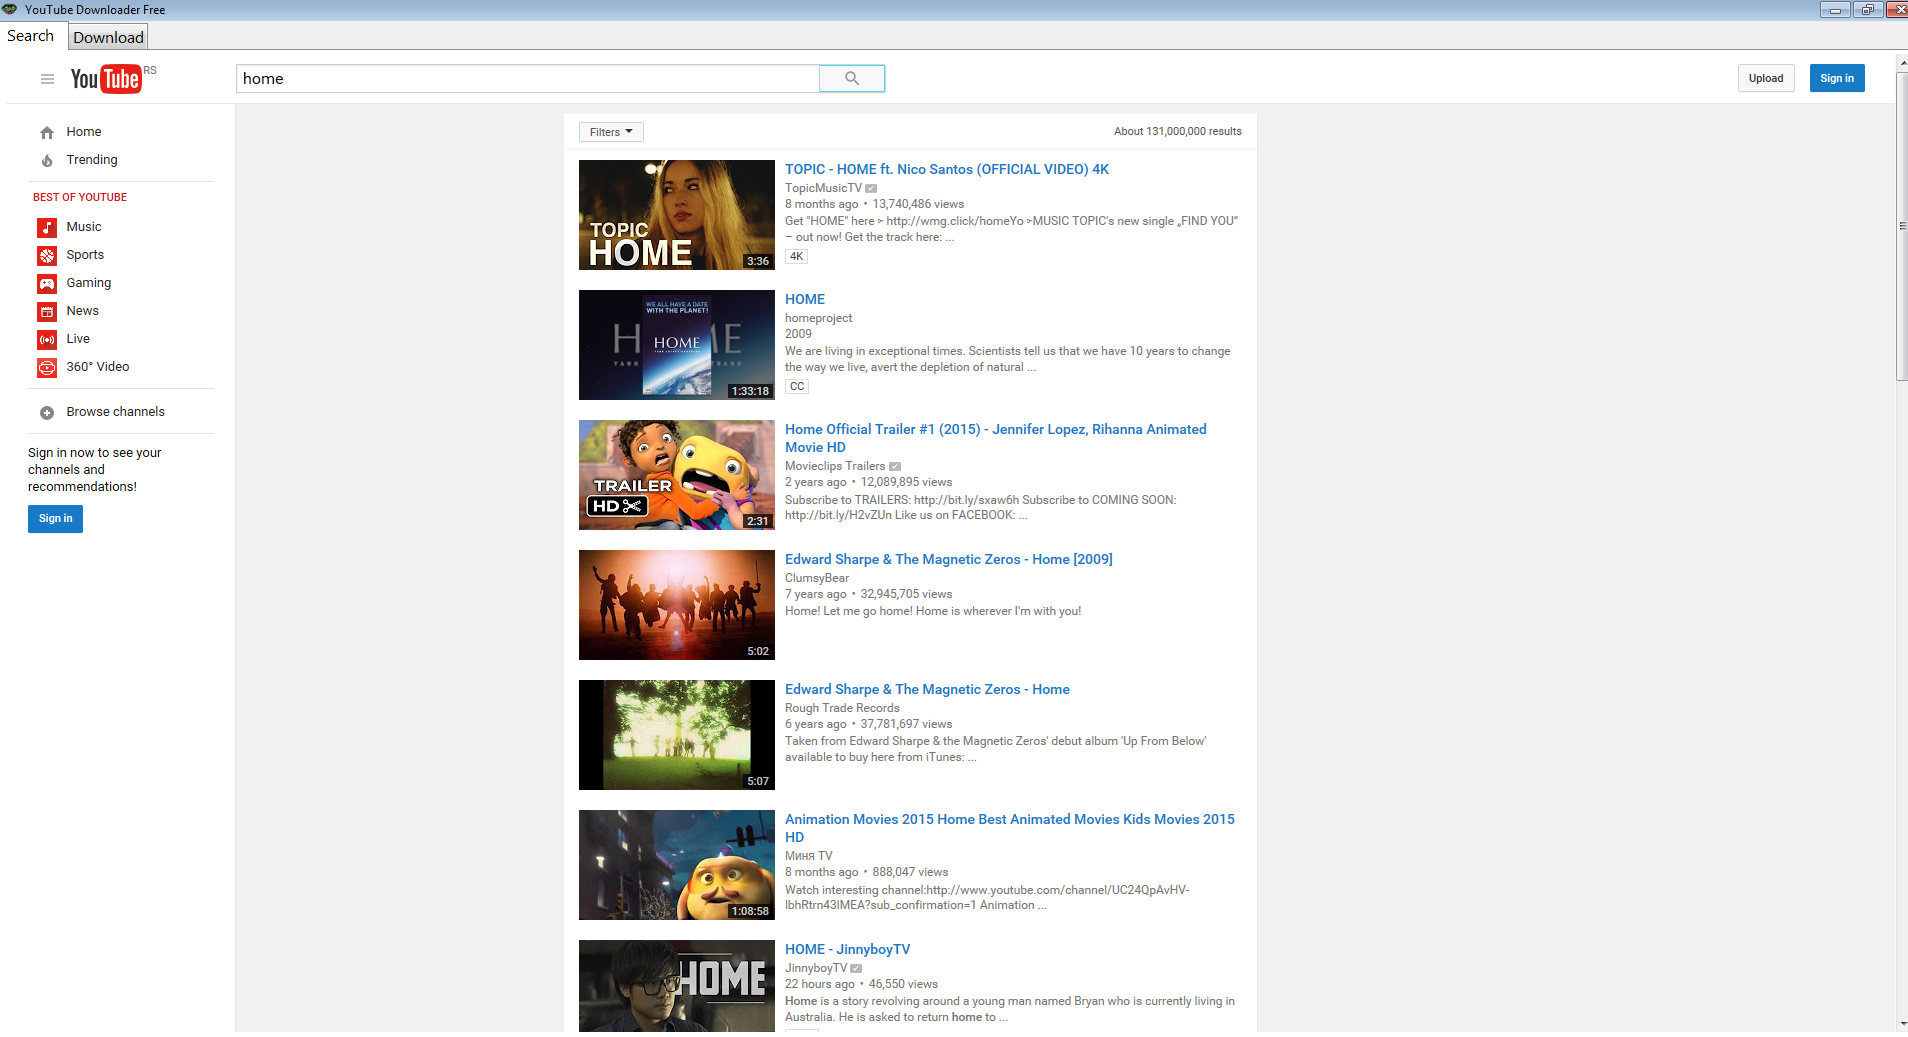Switch to the Search tab
The height and width of the screenshot is (1037, 1908).
point(31,36)
